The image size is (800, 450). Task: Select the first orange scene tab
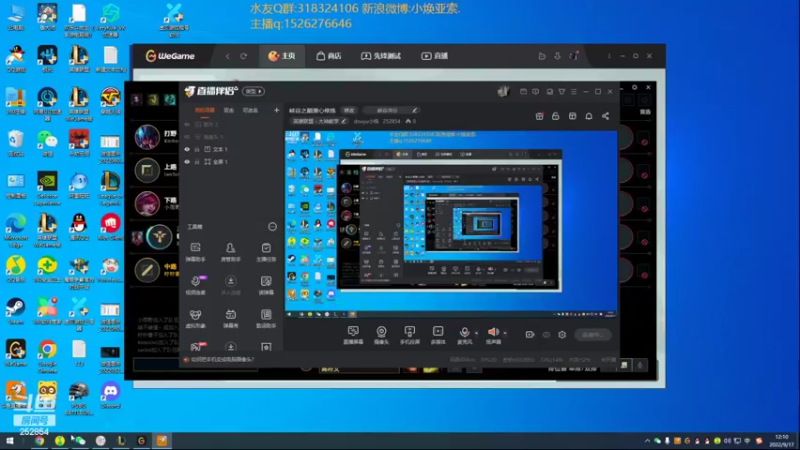click(x=205, y=110)
